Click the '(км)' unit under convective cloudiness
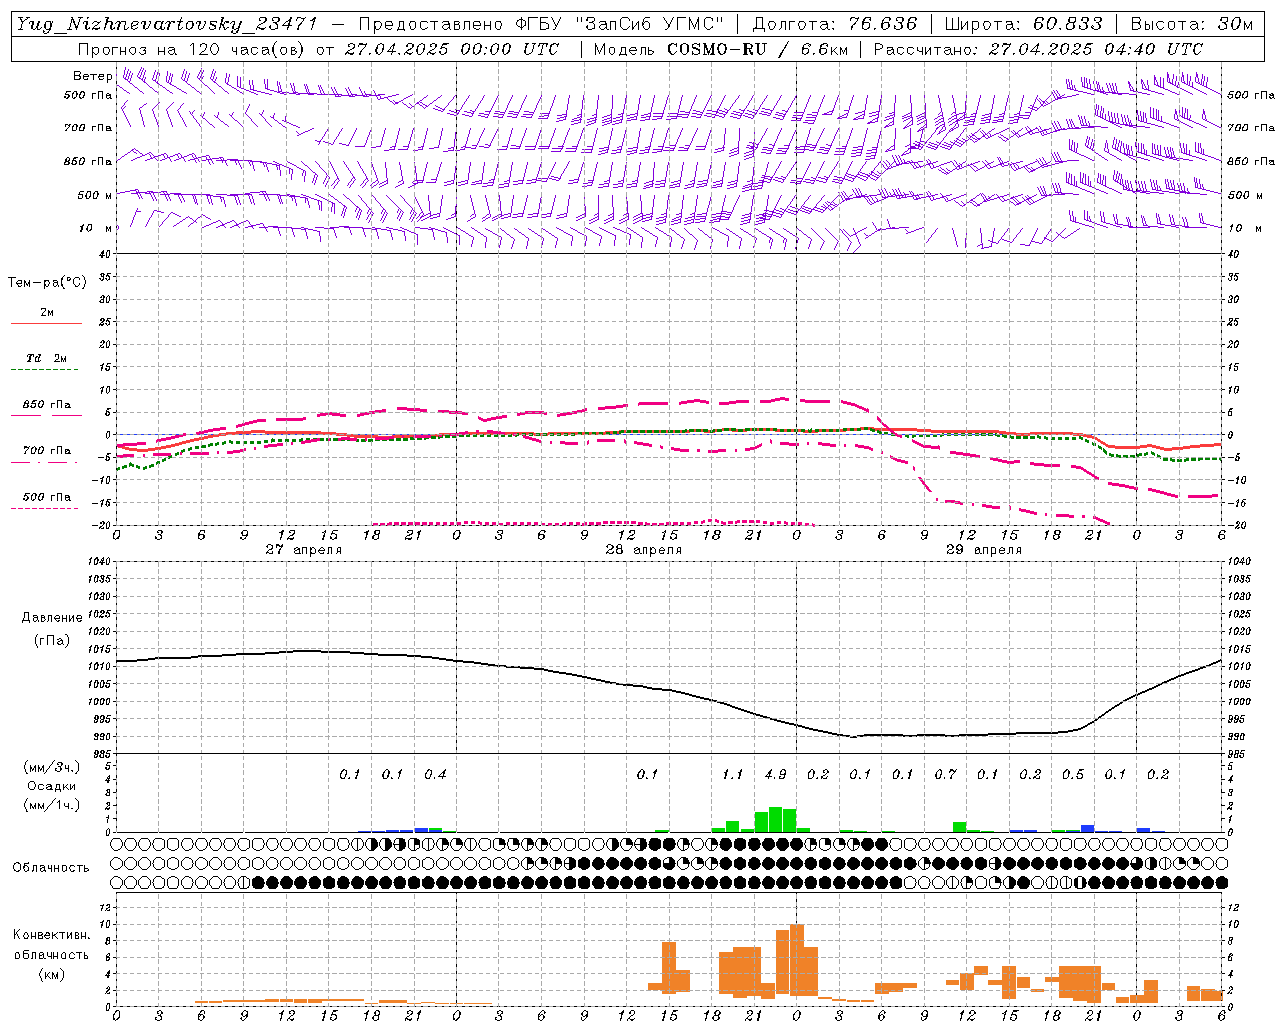Viewport: 1280px width, 1024px height. pyautogui.click(x=52, y=974)
